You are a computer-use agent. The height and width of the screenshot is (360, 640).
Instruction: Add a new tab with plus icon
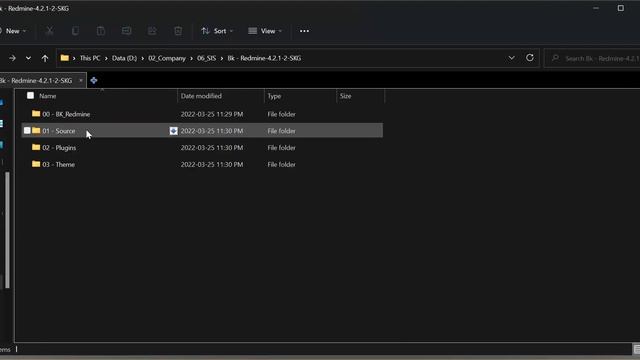[x=94, y=80]
